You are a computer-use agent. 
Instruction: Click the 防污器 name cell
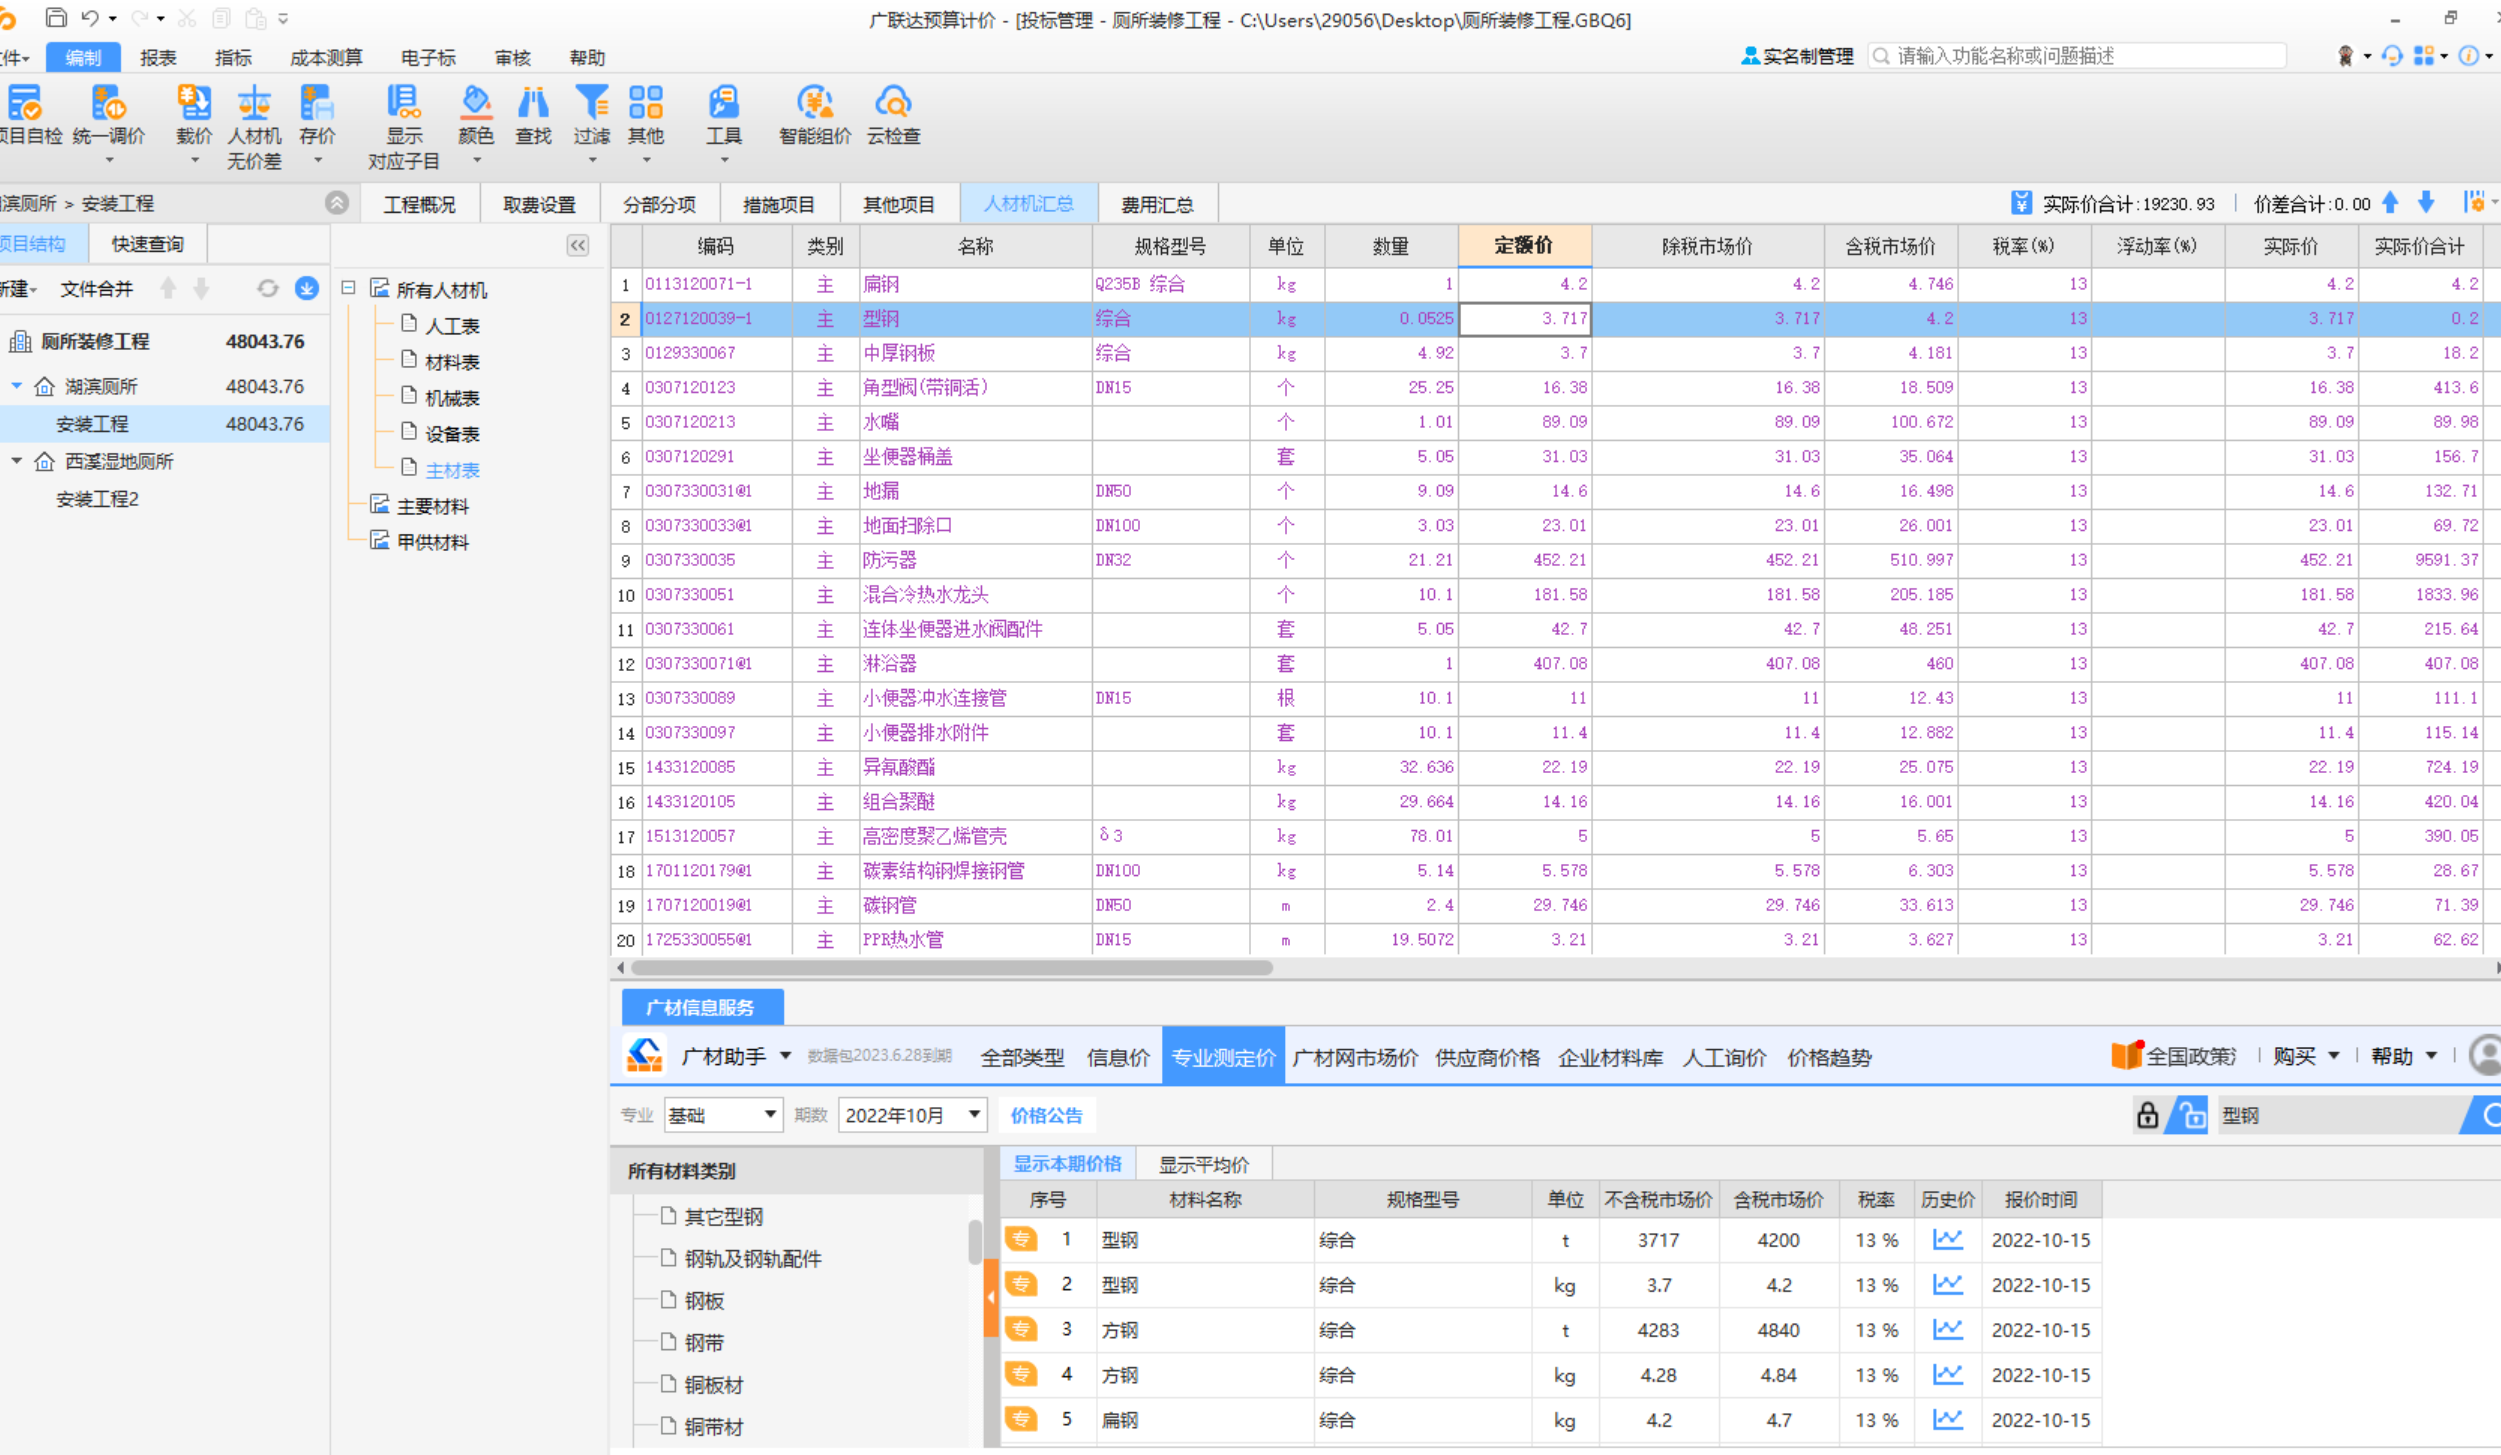click(x=975, y=560)
